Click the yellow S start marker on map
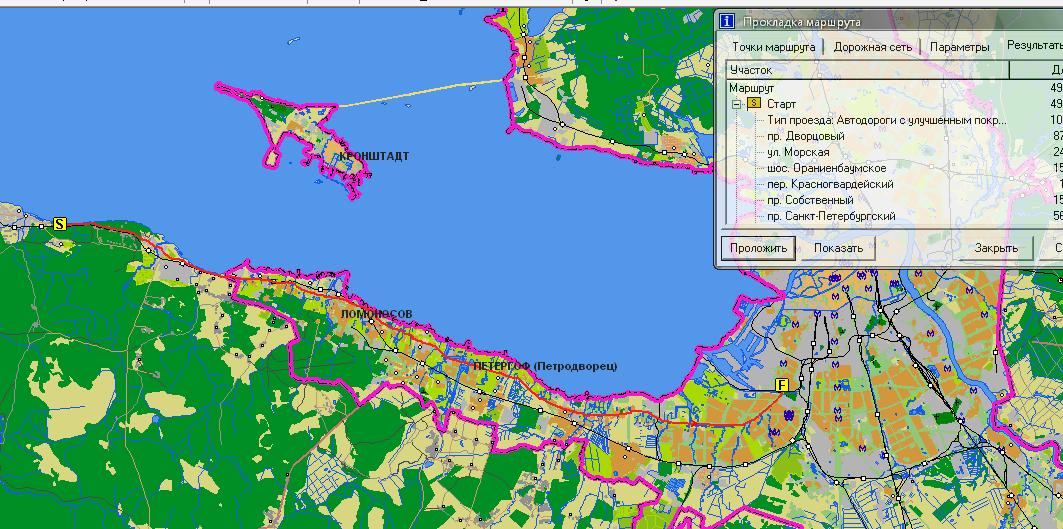The height and width of the screenshot is (529, 1063). click(59, 225)
